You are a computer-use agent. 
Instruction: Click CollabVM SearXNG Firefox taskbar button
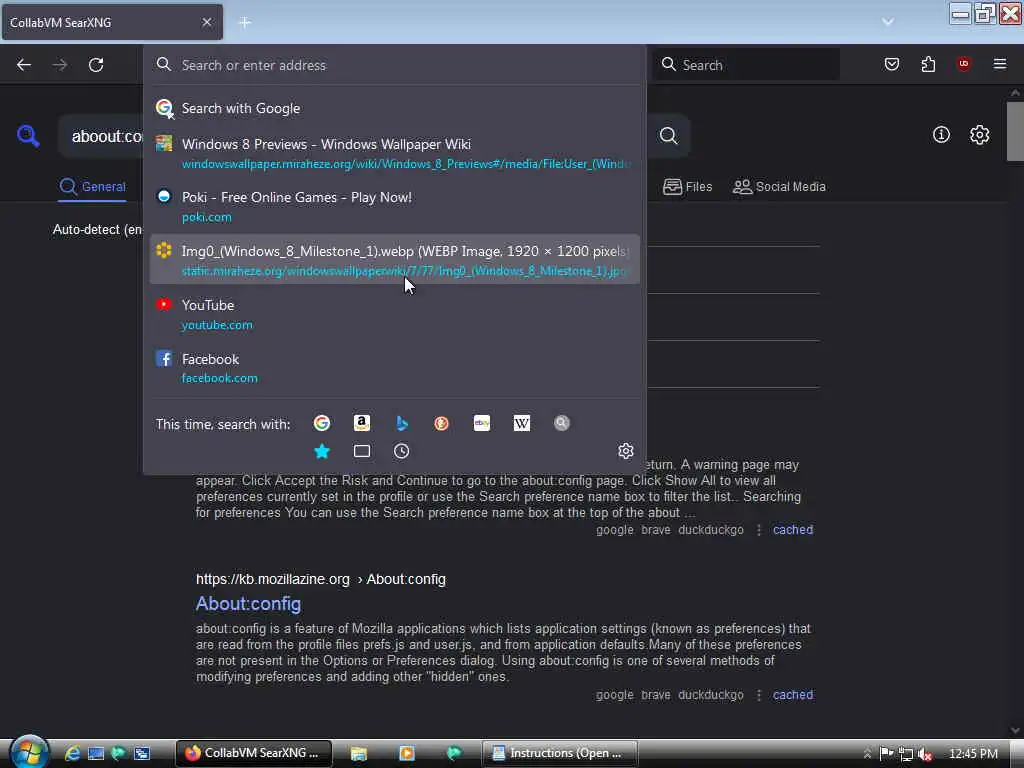[254, 753]
